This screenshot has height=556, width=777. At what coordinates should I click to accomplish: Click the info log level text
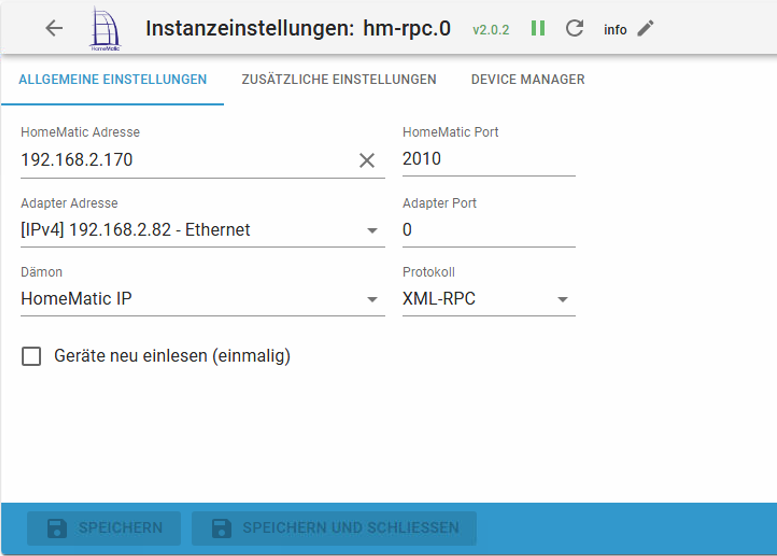[x=615, y=30]
